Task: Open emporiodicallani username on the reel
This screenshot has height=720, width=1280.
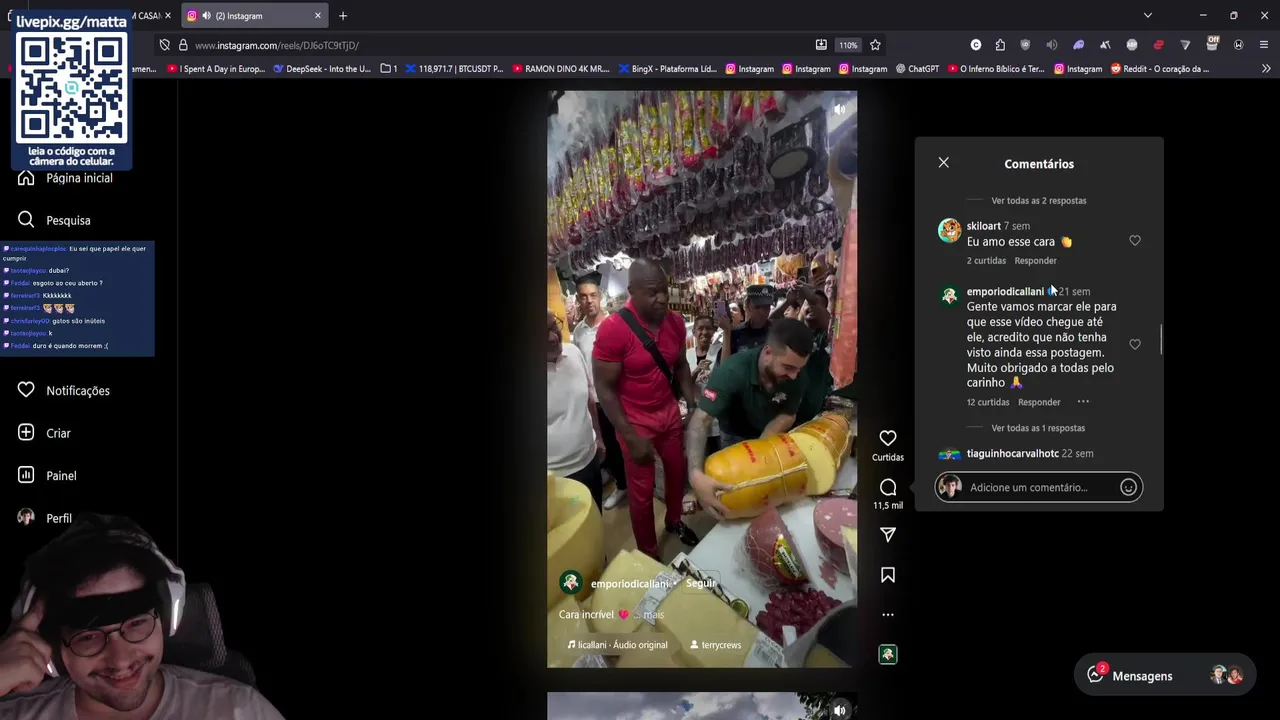Action: [630, 584]
